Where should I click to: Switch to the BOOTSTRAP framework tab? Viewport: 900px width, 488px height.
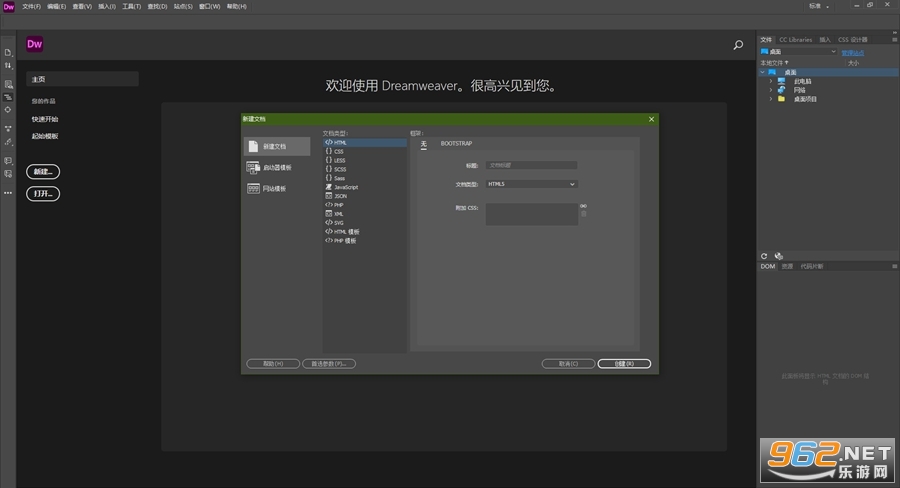point(456,144)
